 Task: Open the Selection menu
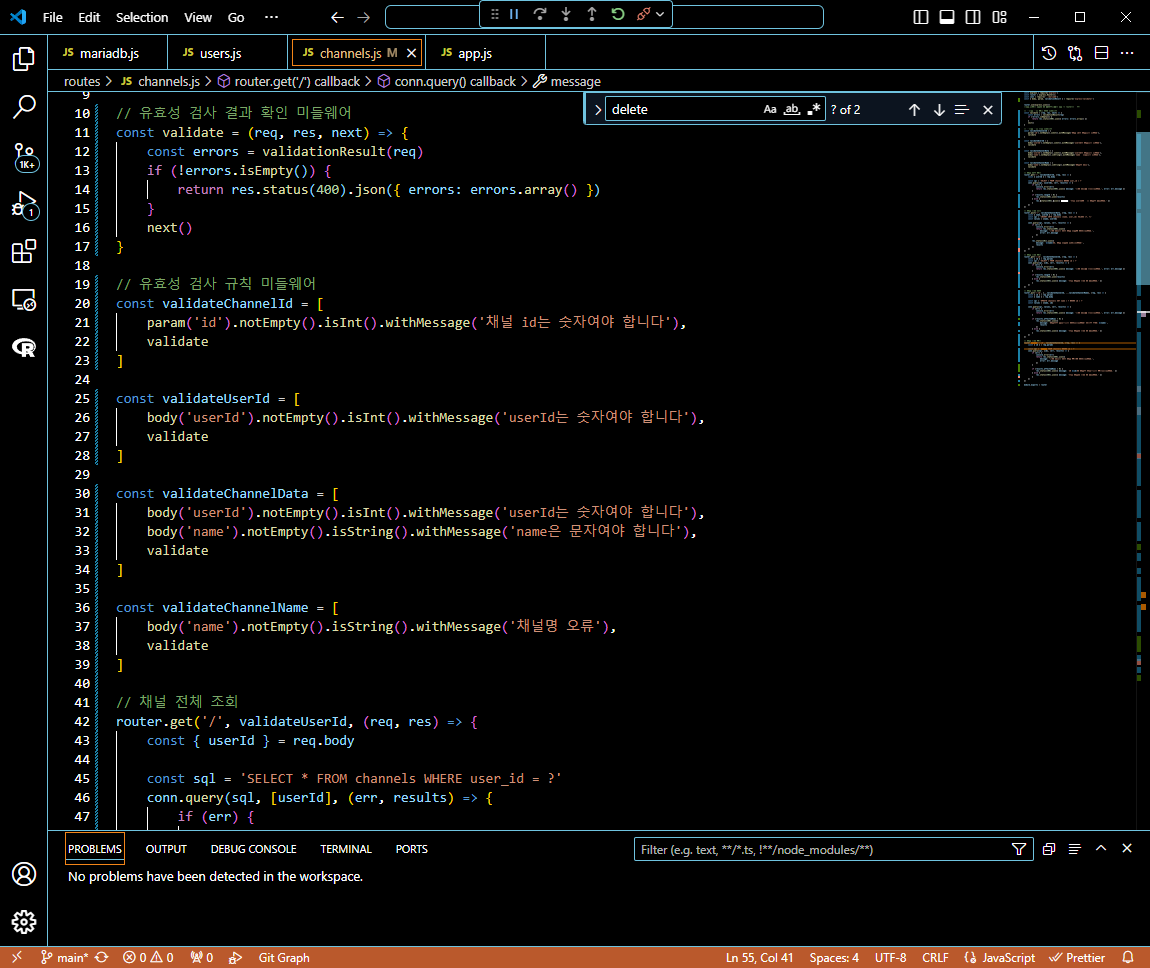point(142,17)
